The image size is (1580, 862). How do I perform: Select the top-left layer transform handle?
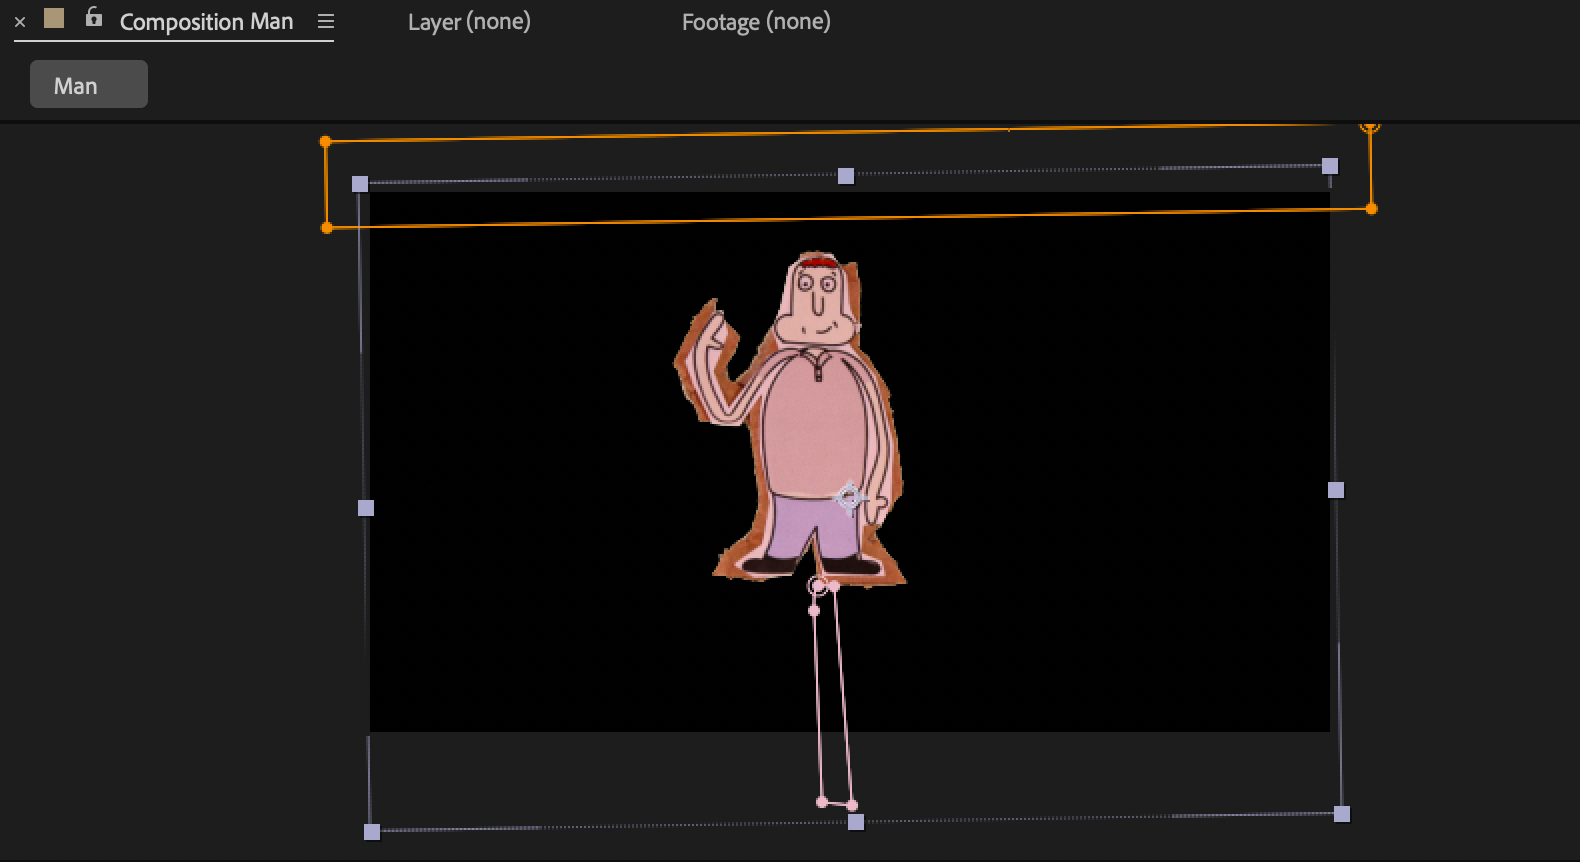pyautogui.click(x=360, y=184)
